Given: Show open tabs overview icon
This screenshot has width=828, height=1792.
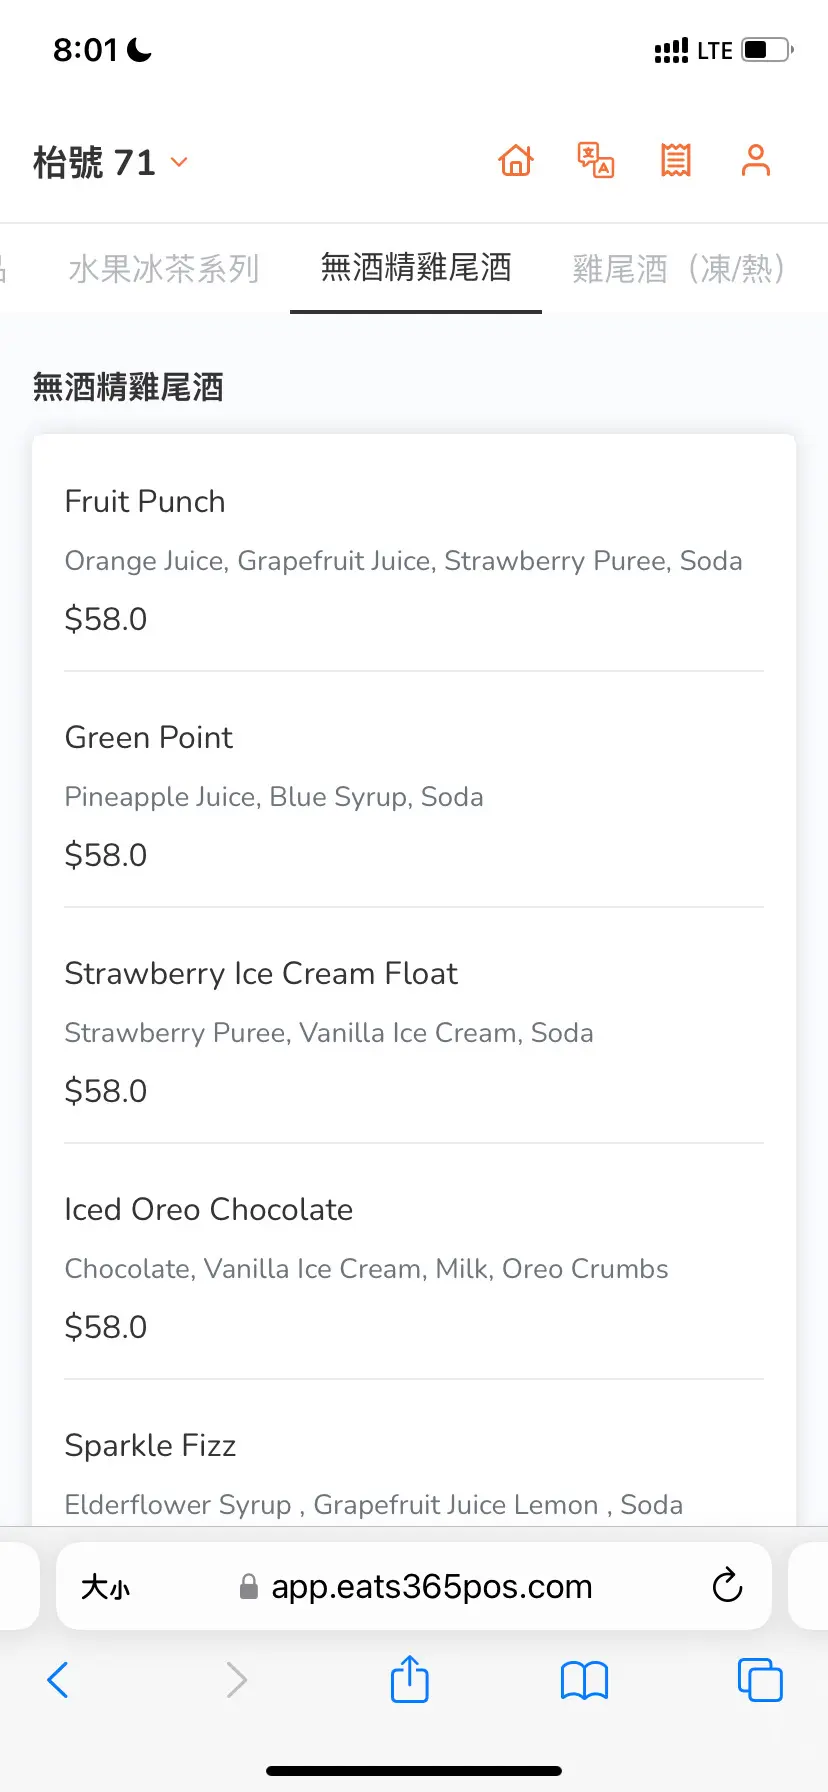Looking at the screenshot, I should pyautogui.click(x=760, y=1680).
